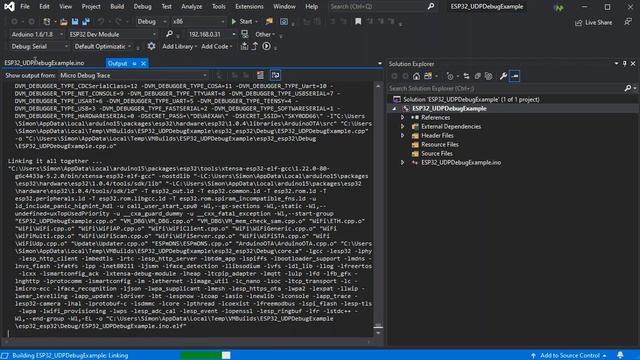This screenshot has height=360, width=640.
Task: Click the Output window vertical scrollbar
Action: coord(378,208)
